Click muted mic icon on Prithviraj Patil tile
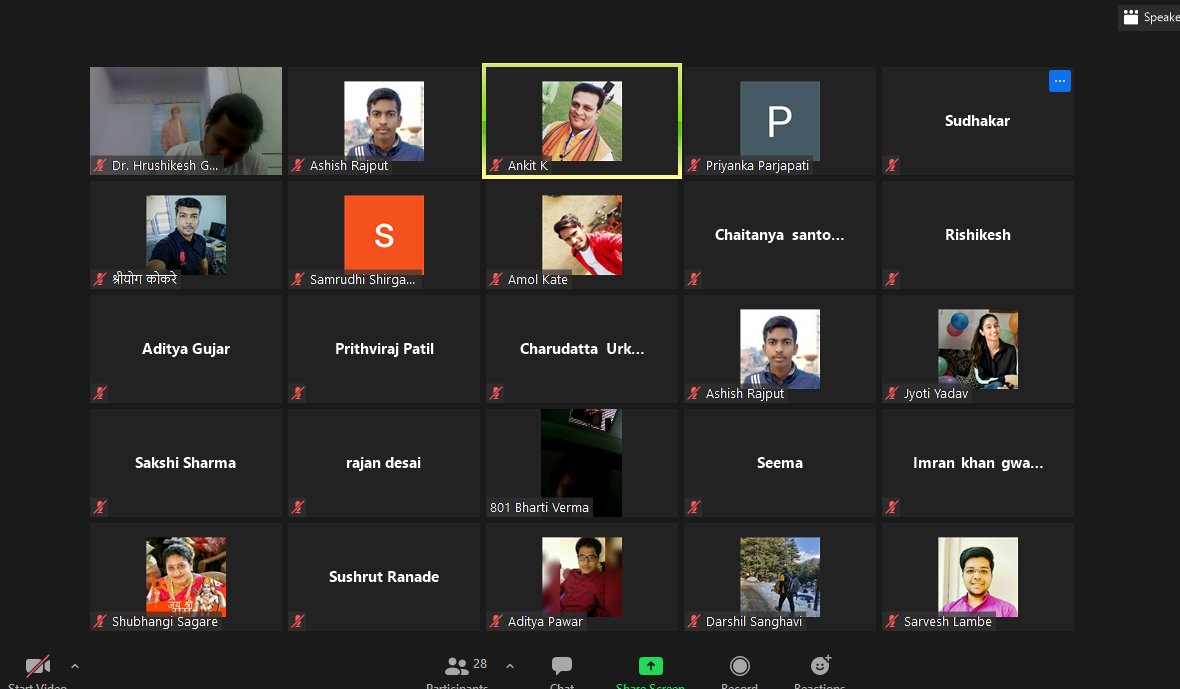Image resolution: width=1180 pixels, height=689 pixels. click(298, 393)
